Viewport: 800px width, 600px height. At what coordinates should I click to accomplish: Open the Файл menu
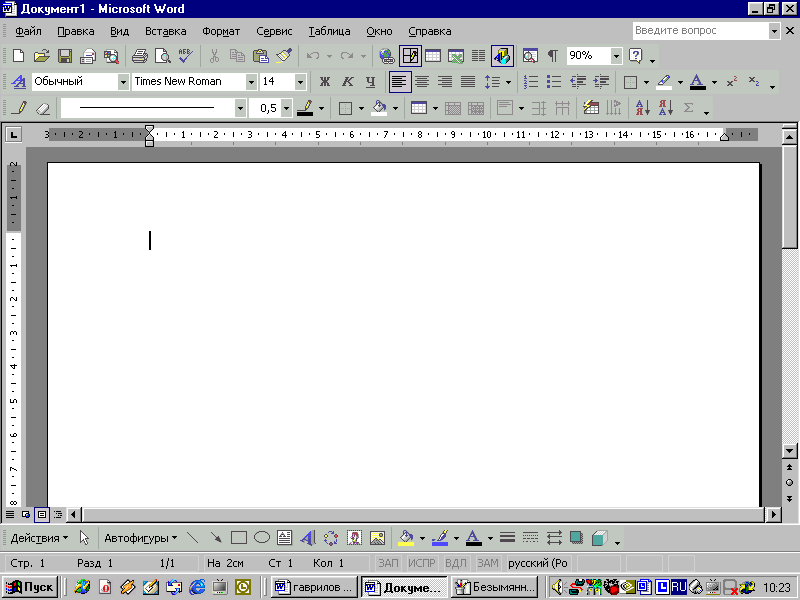point(28,31)
